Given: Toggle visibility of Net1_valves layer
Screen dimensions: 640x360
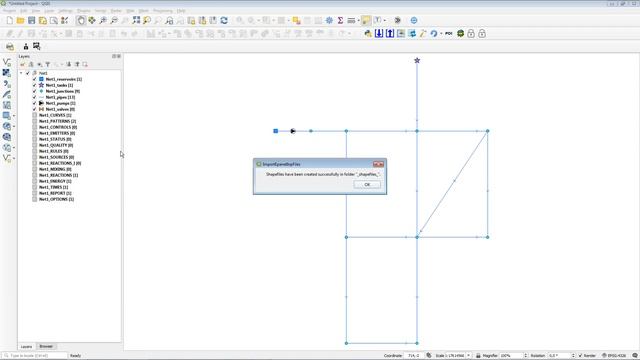Looking at the screenshot, I should (34, 109).
